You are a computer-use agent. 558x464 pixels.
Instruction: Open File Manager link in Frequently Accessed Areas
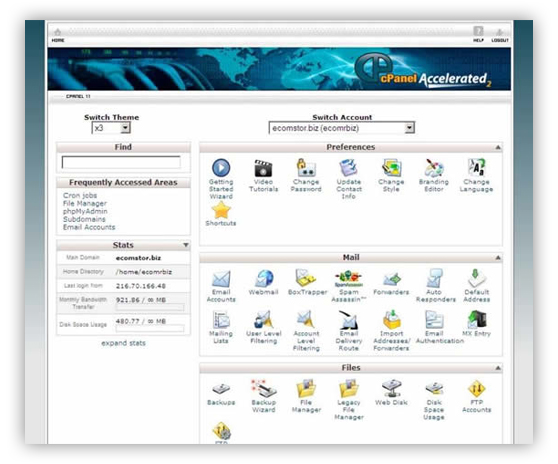[x=85, y=203]
